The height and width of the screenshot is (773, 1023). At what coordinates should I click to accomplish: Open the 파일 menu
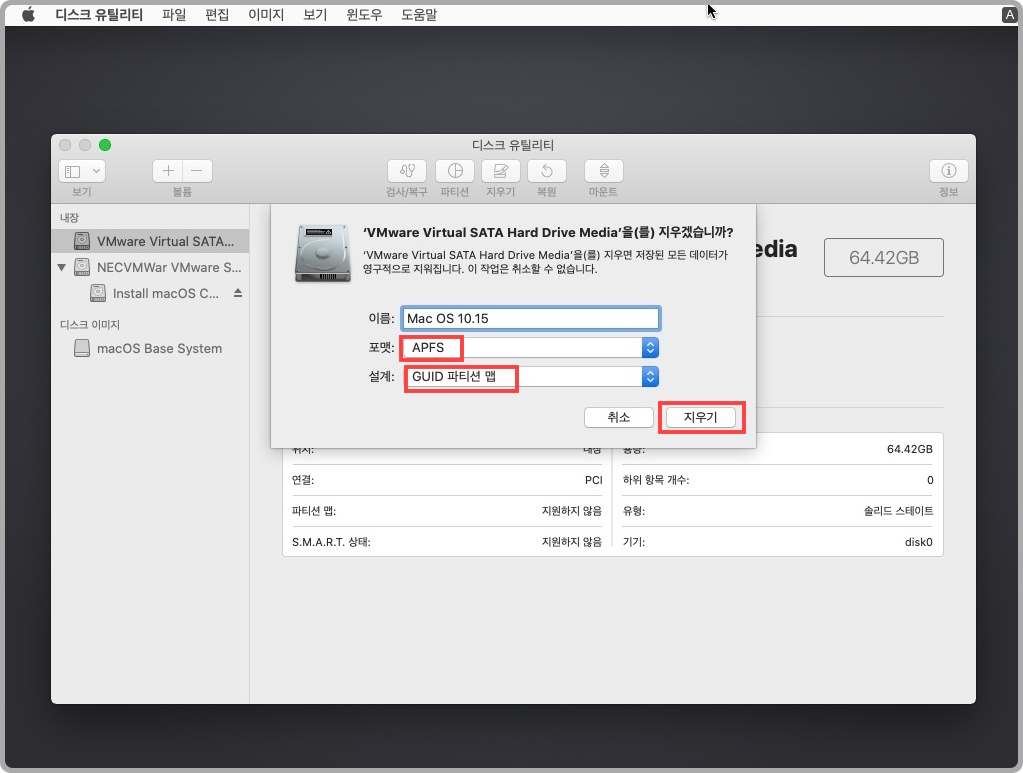[x=174, y=14]
